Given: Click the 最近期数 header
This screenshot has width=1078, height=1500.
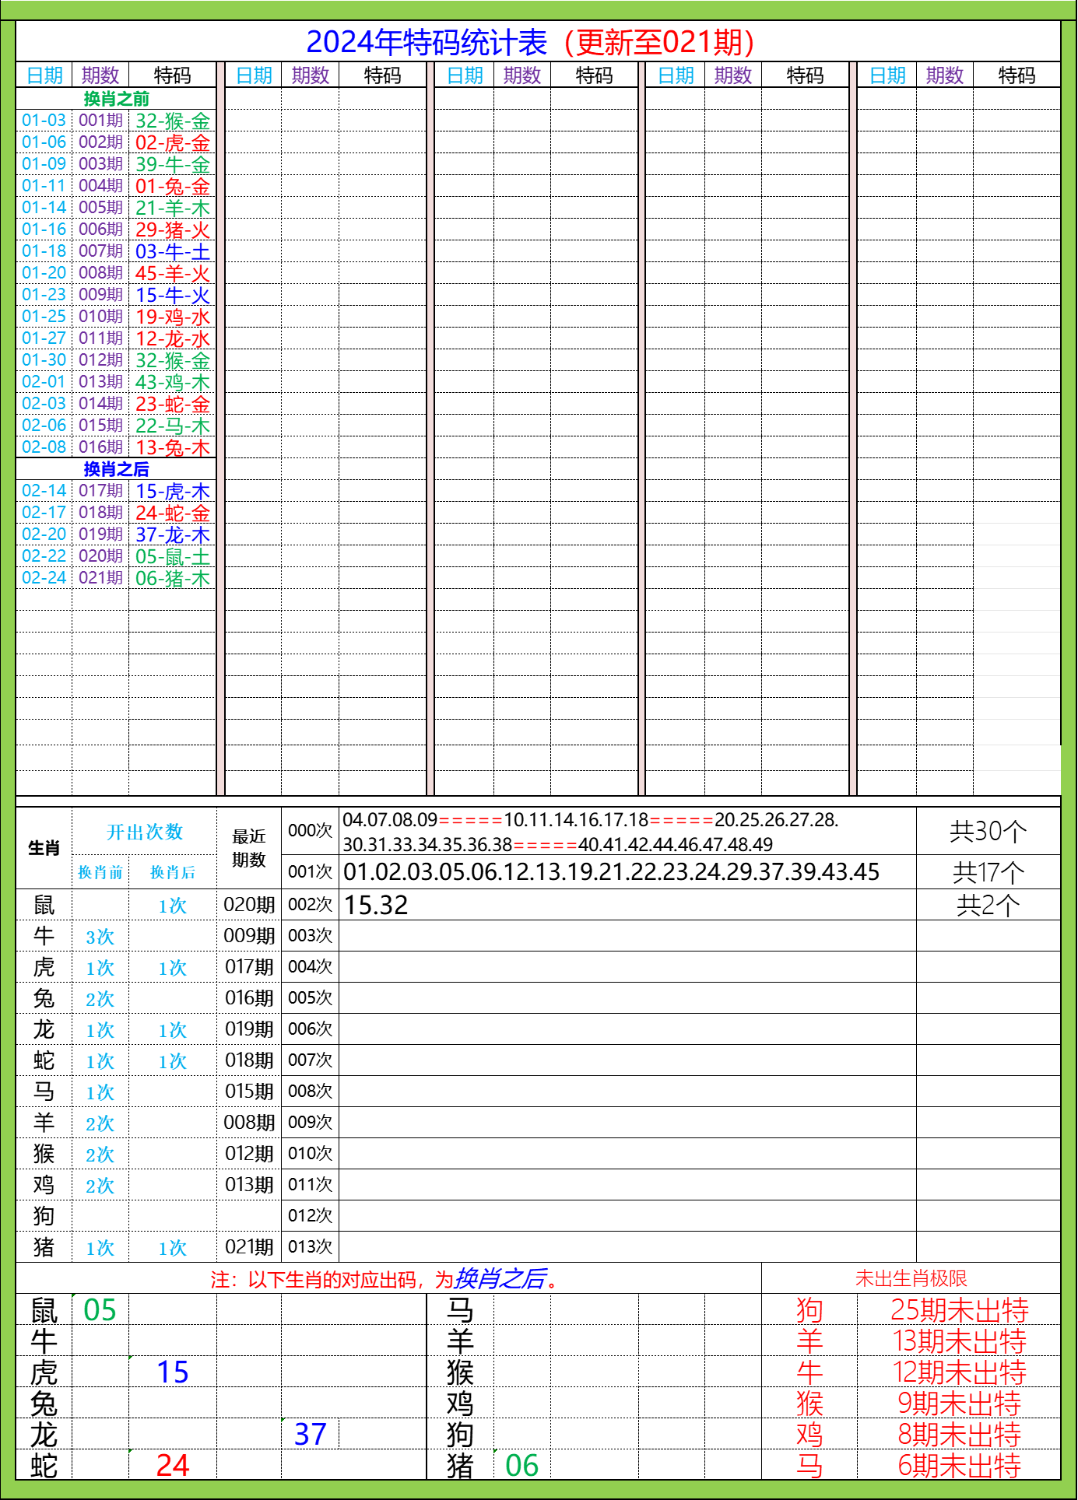Looking at the screenshot, I should click(x=248, y=847).
